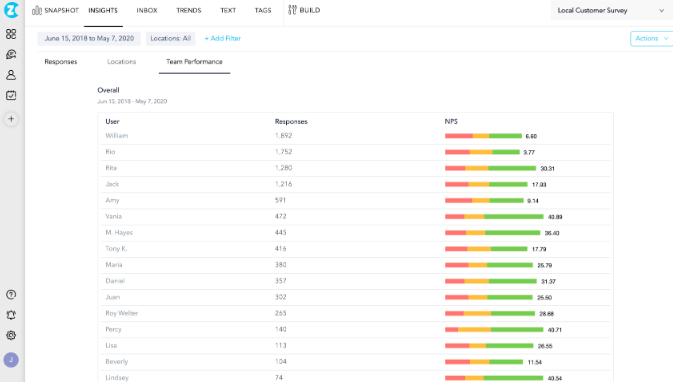This screenshot has height=382, width=673.
Task: Click William's NPS score bar
Action: pos(483,136)
